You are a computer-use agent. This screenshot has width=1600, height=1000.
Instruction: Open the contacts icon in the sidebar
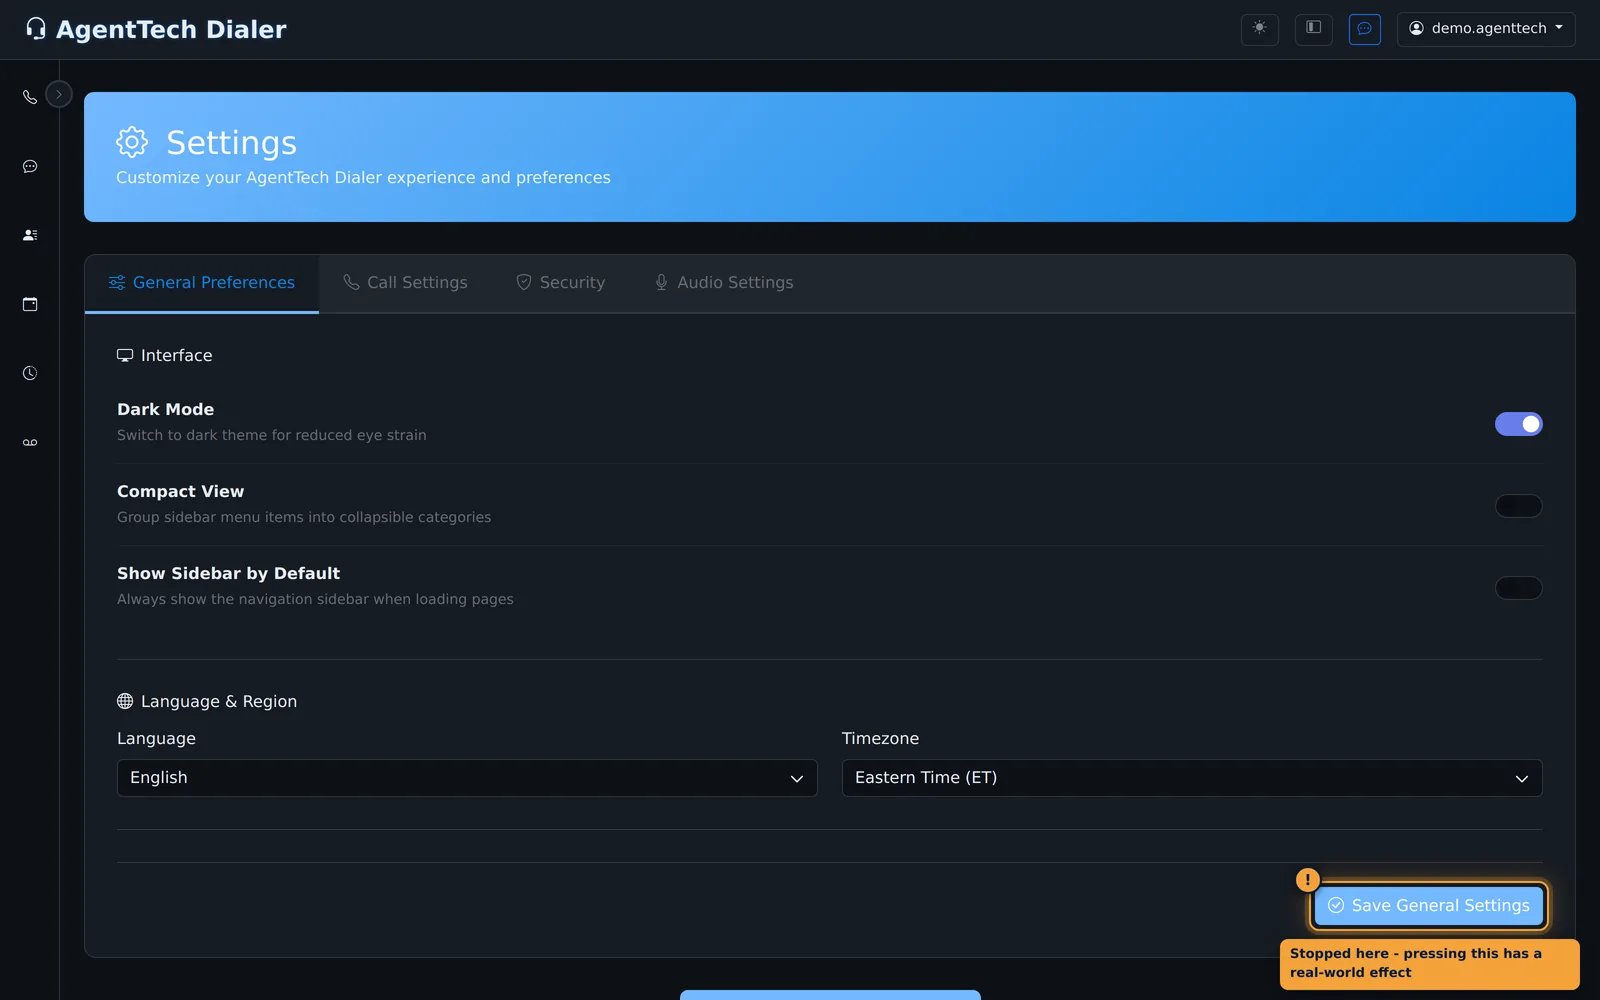point(30,235)
